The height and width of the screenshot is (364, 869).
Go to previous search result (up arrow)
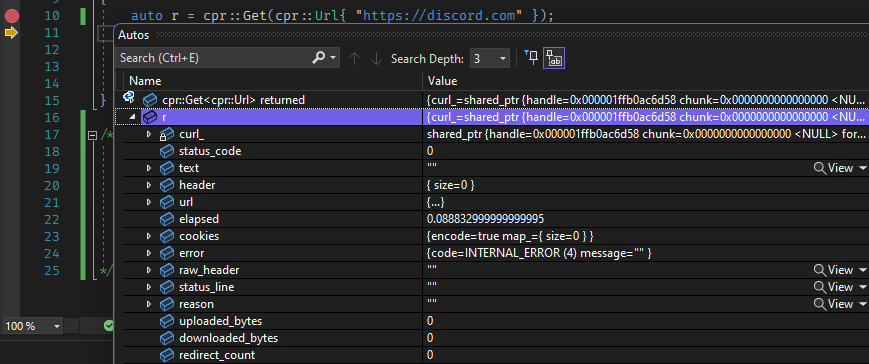354,58
